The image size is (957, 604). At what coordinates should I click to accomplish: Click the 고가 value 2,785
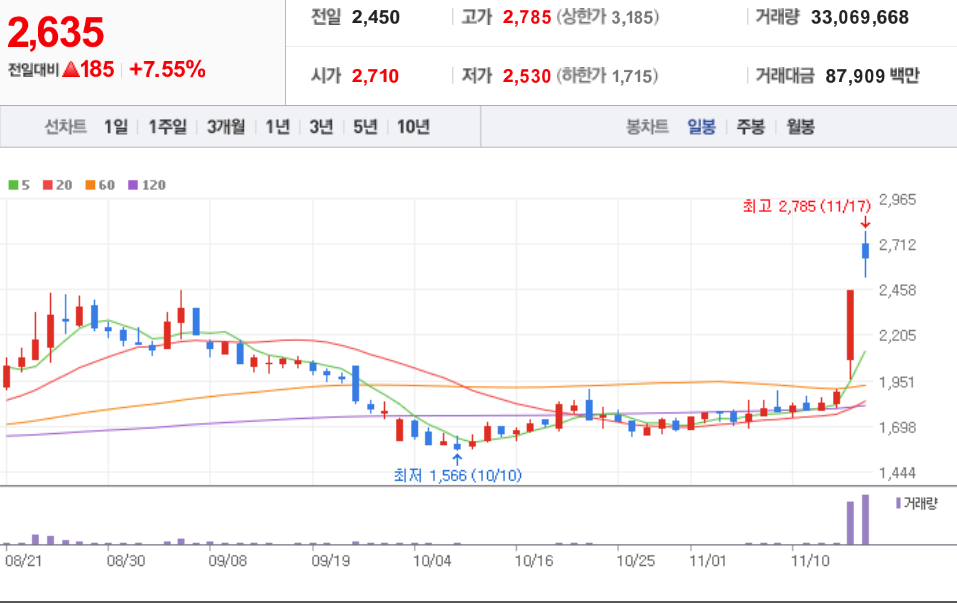(527, 18)
